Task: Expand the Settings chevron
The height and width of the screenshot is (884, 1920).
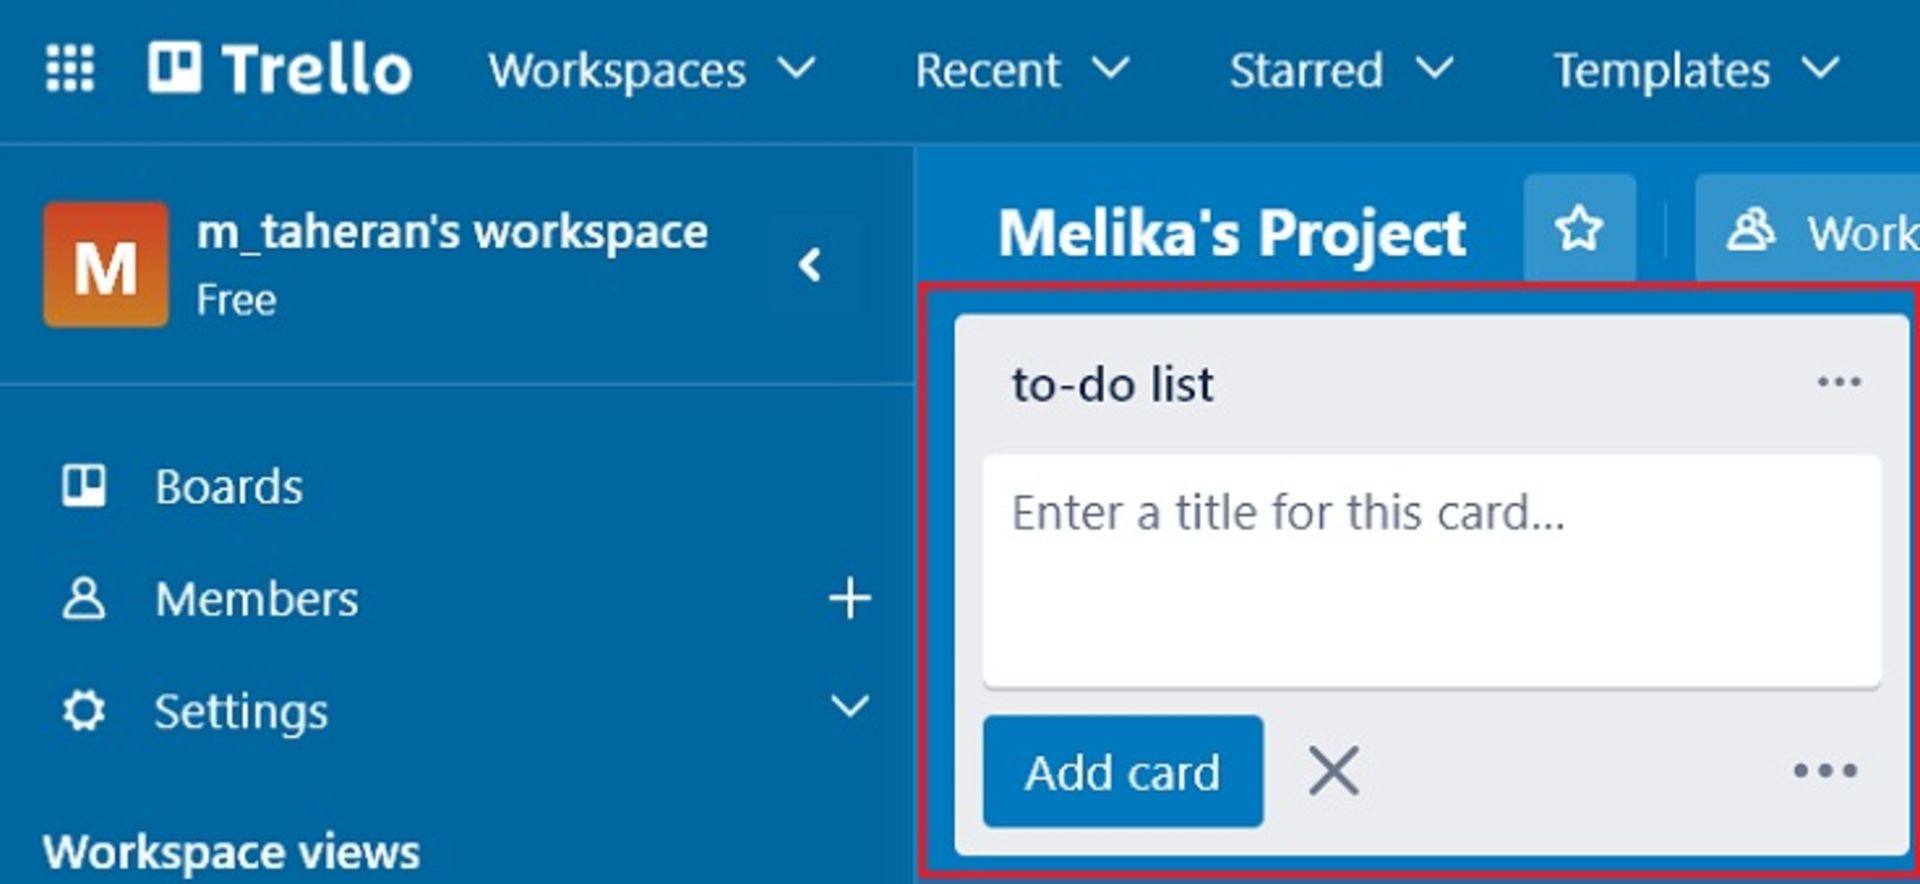Action: [x=849, y=707]
